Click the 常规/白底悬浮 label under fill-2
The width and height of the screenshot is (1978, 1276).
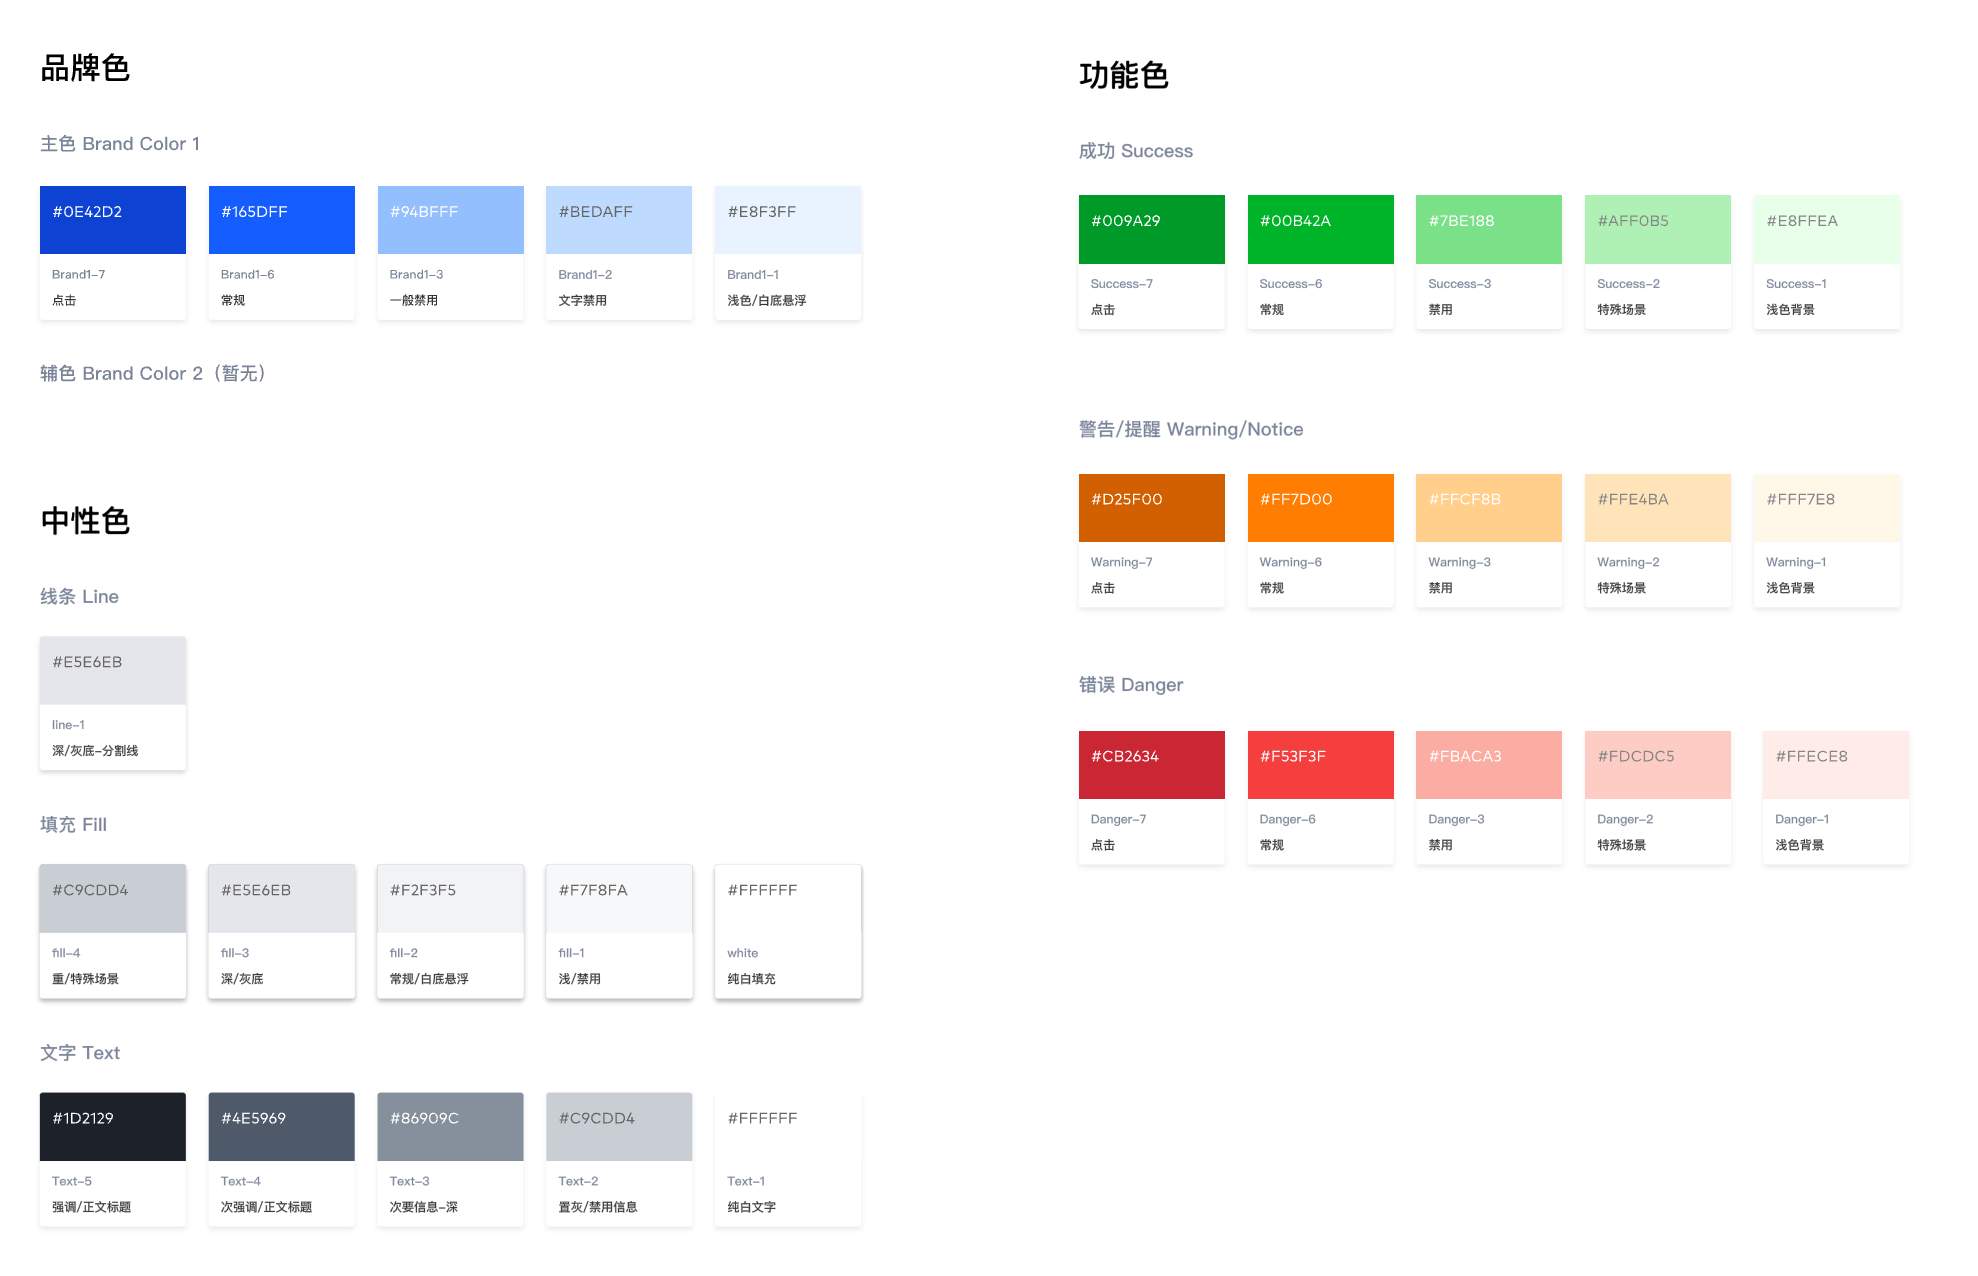pyautogui.click(x=429, y=979)
